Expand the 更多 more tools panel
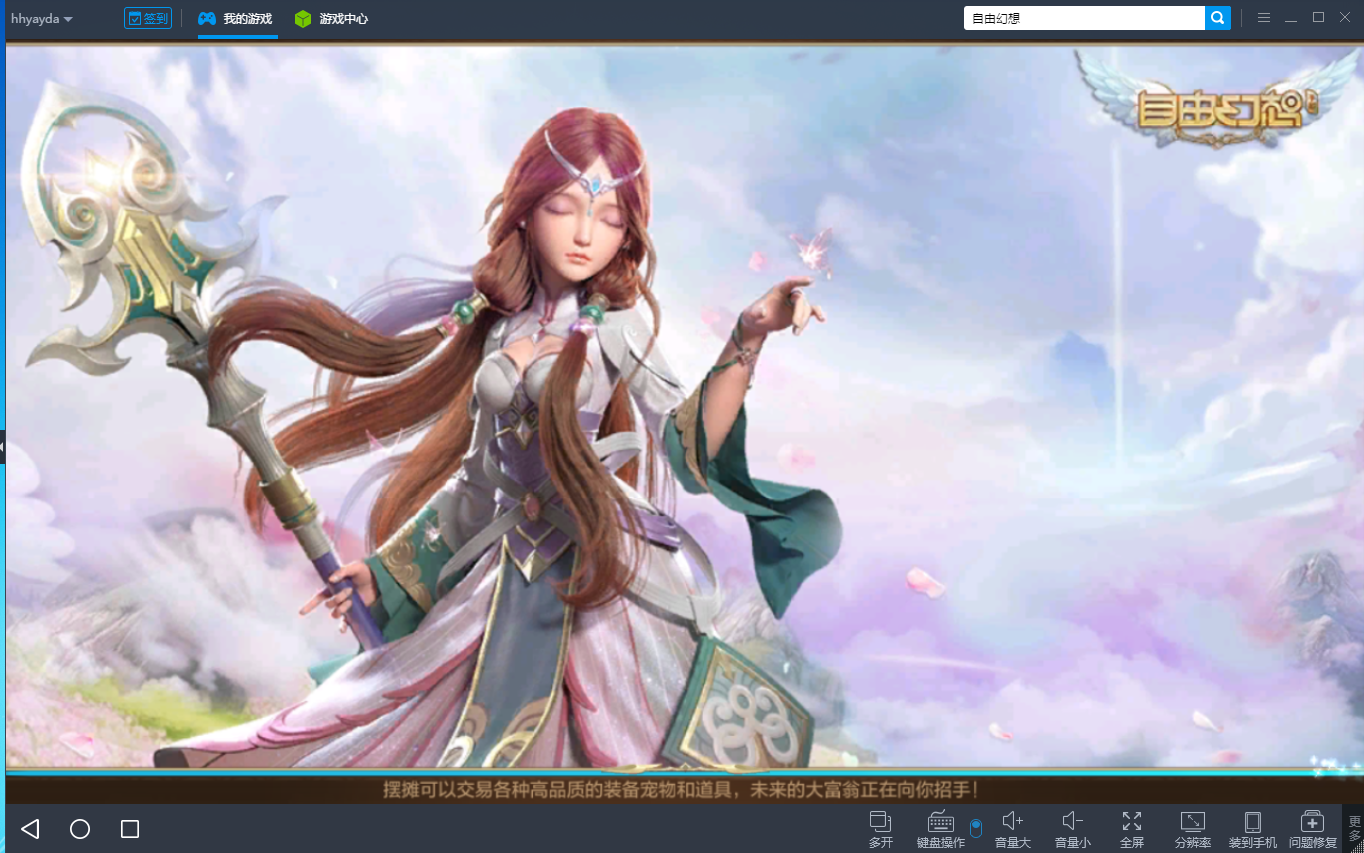1364x853 pixels. [1354, 829]
